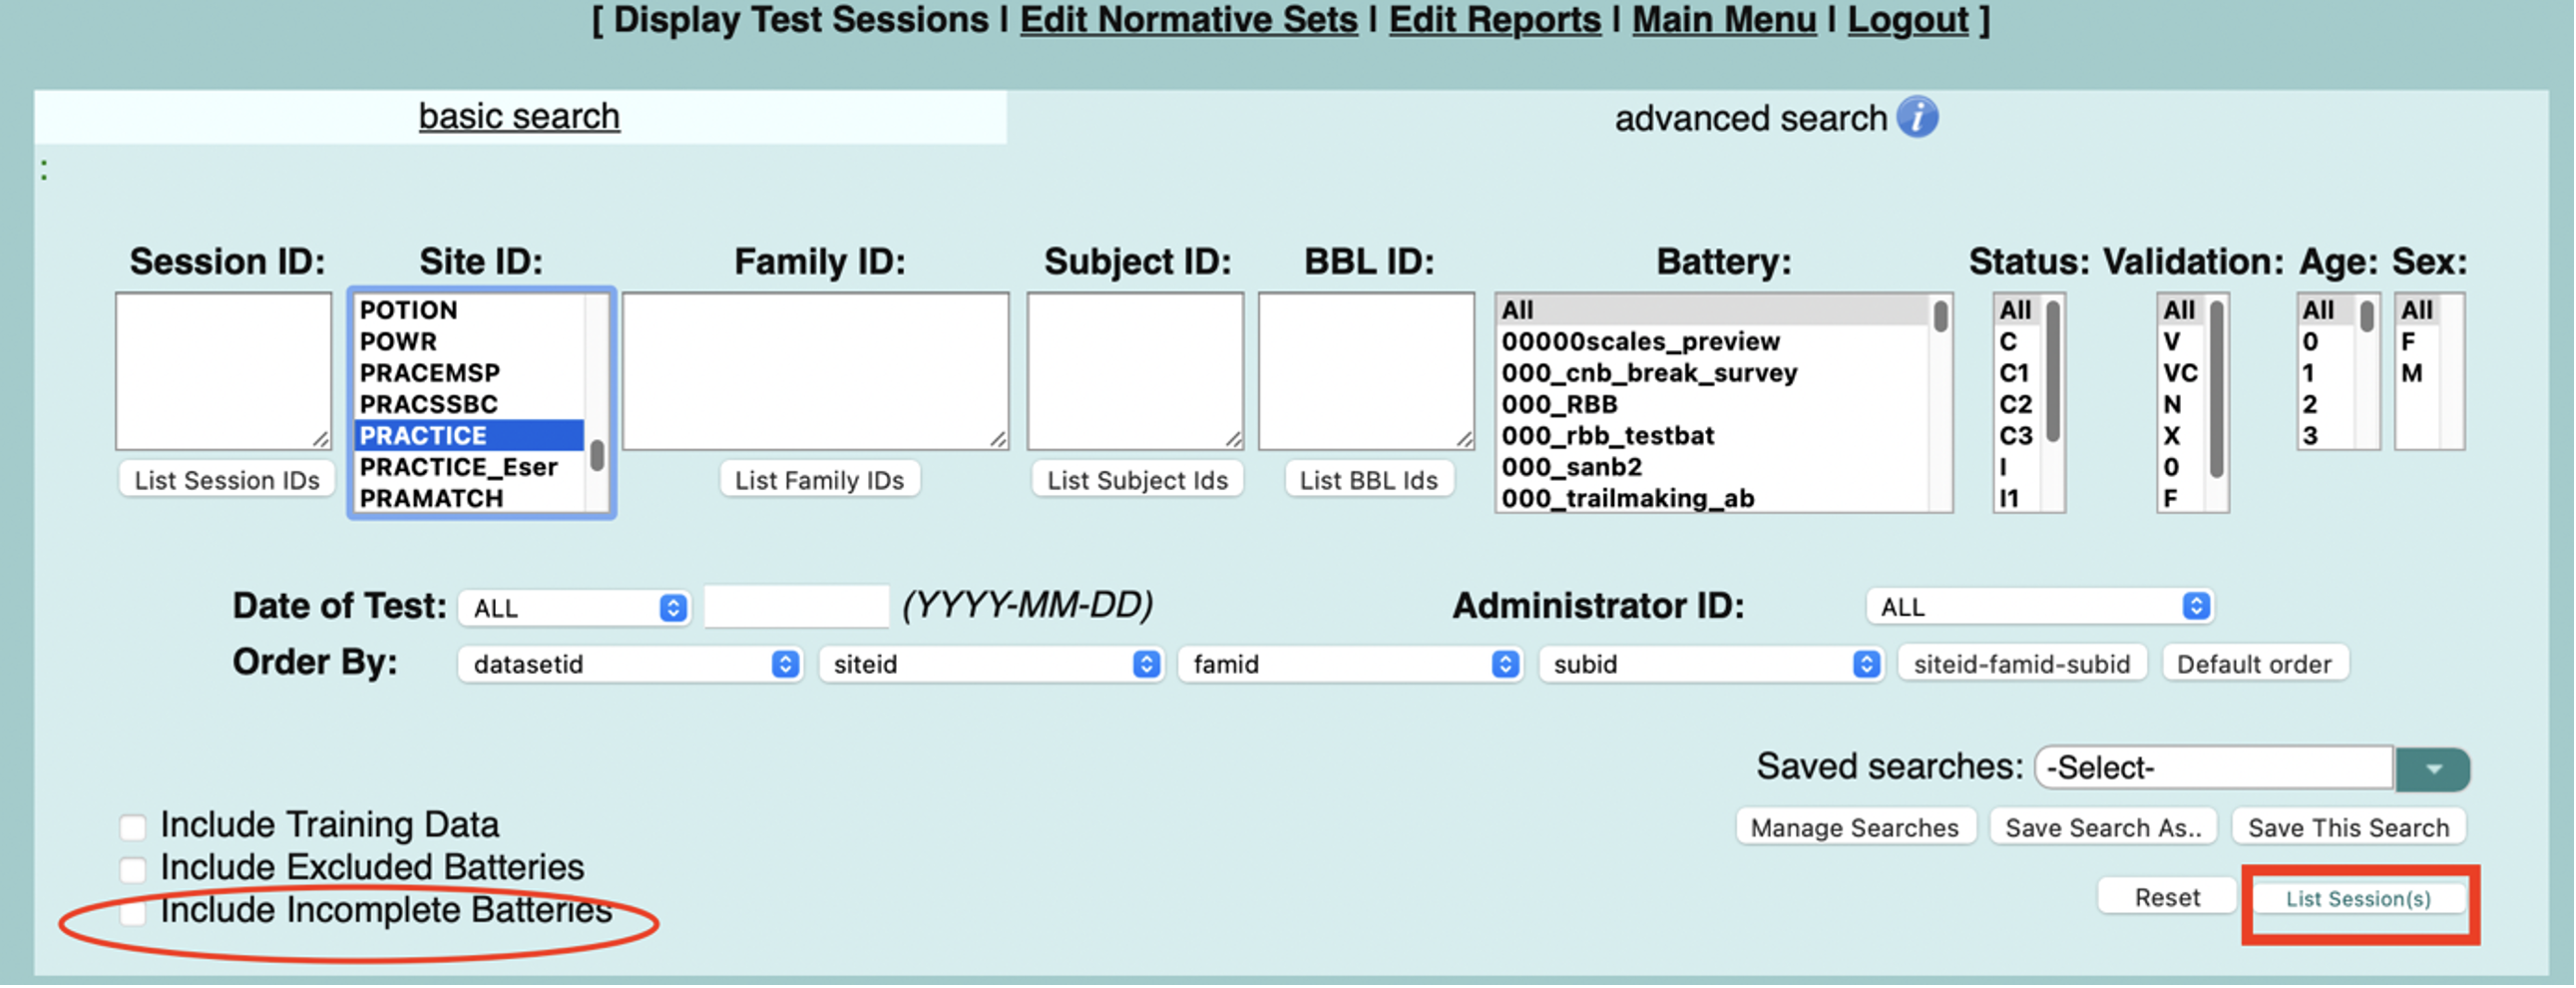Select 000_RBB in the Battery list

click(1713, 405)
